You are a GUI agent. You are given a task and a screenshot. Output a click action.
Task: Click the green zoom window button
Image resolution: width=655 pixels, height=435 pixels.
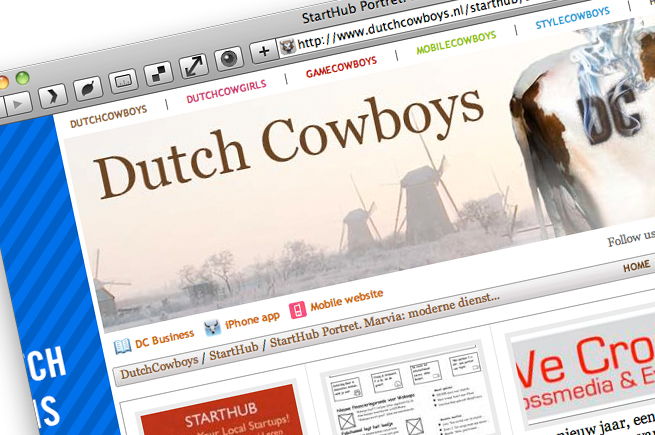(x=22, y=78)
